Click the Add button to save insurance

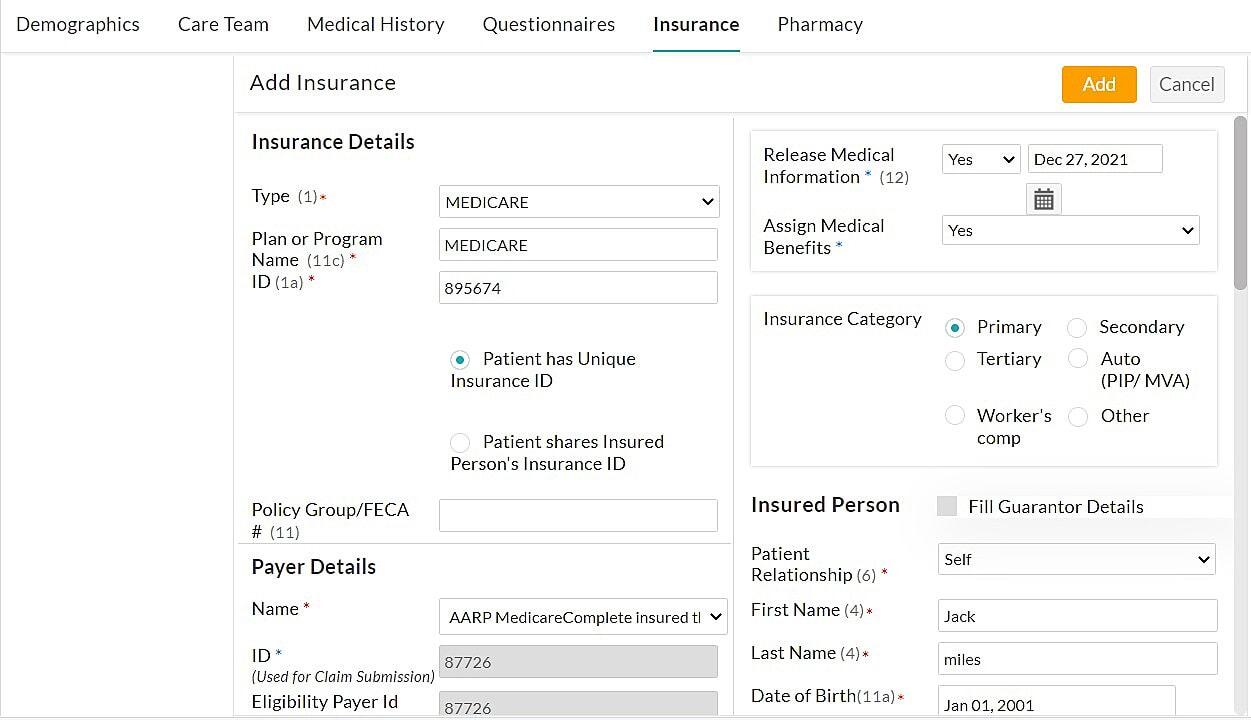[1099, 84]
